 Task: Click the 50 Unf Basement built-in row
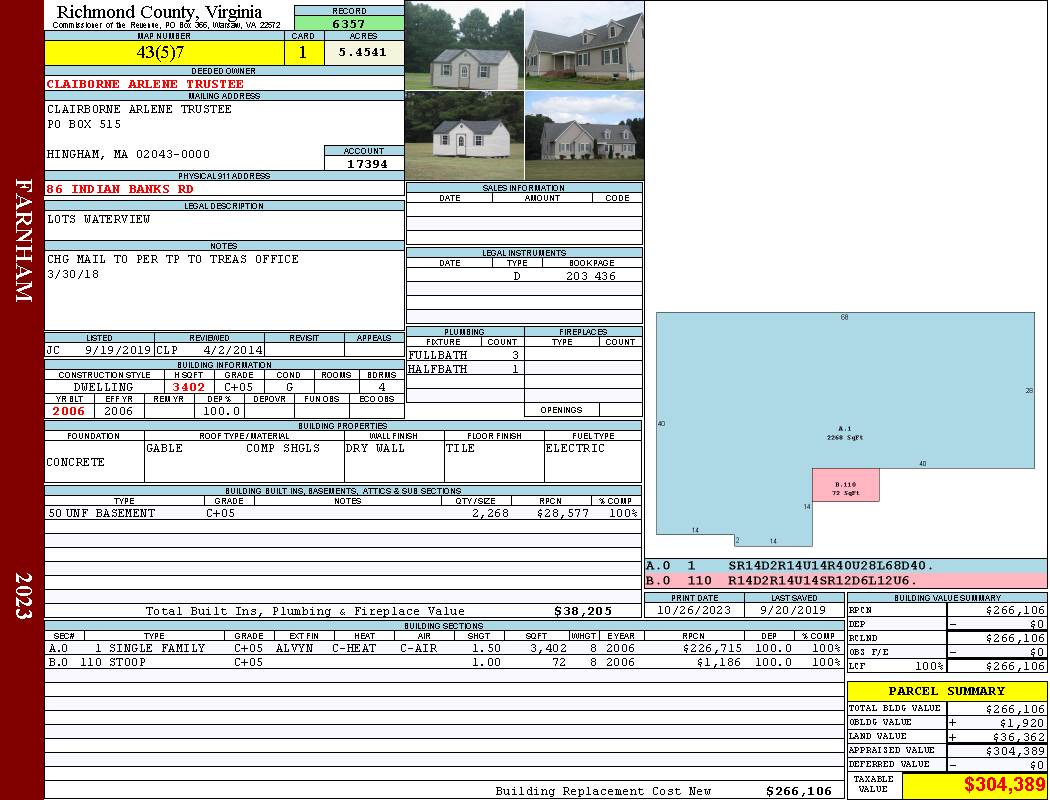[342, 513]
